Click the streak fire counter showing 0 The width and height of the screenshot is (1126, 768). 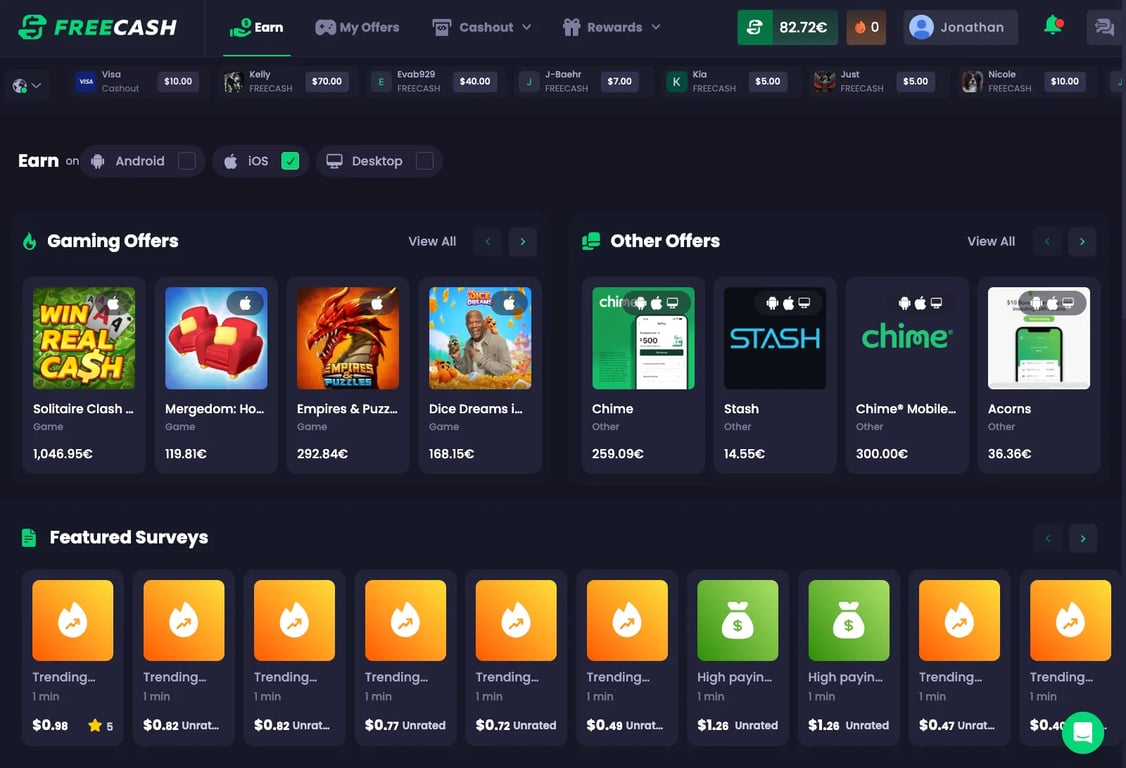coord(866,27)
